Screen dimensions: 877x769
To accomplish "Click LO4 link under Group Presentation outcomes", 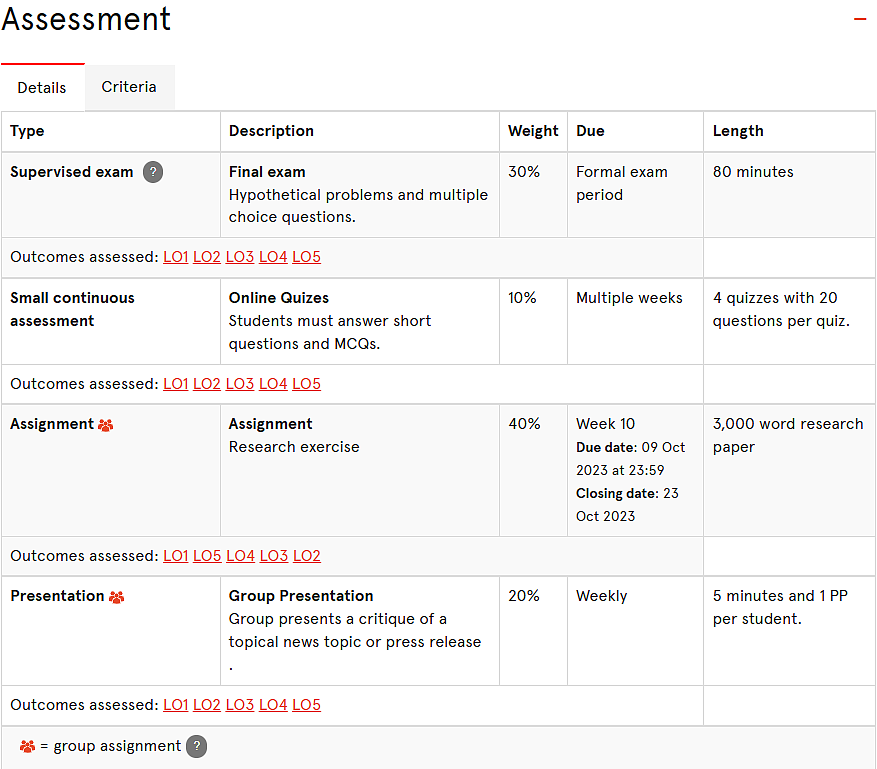I will [x=273, y=705].
